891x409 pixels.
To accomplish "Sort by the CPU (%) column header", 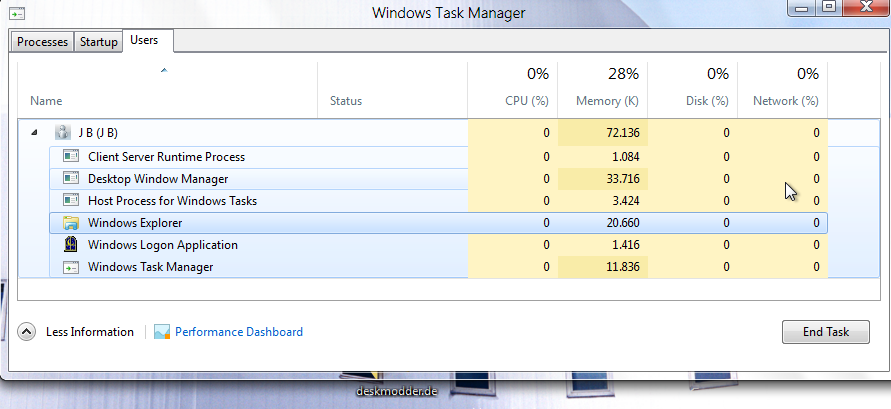I will point(513,90).
